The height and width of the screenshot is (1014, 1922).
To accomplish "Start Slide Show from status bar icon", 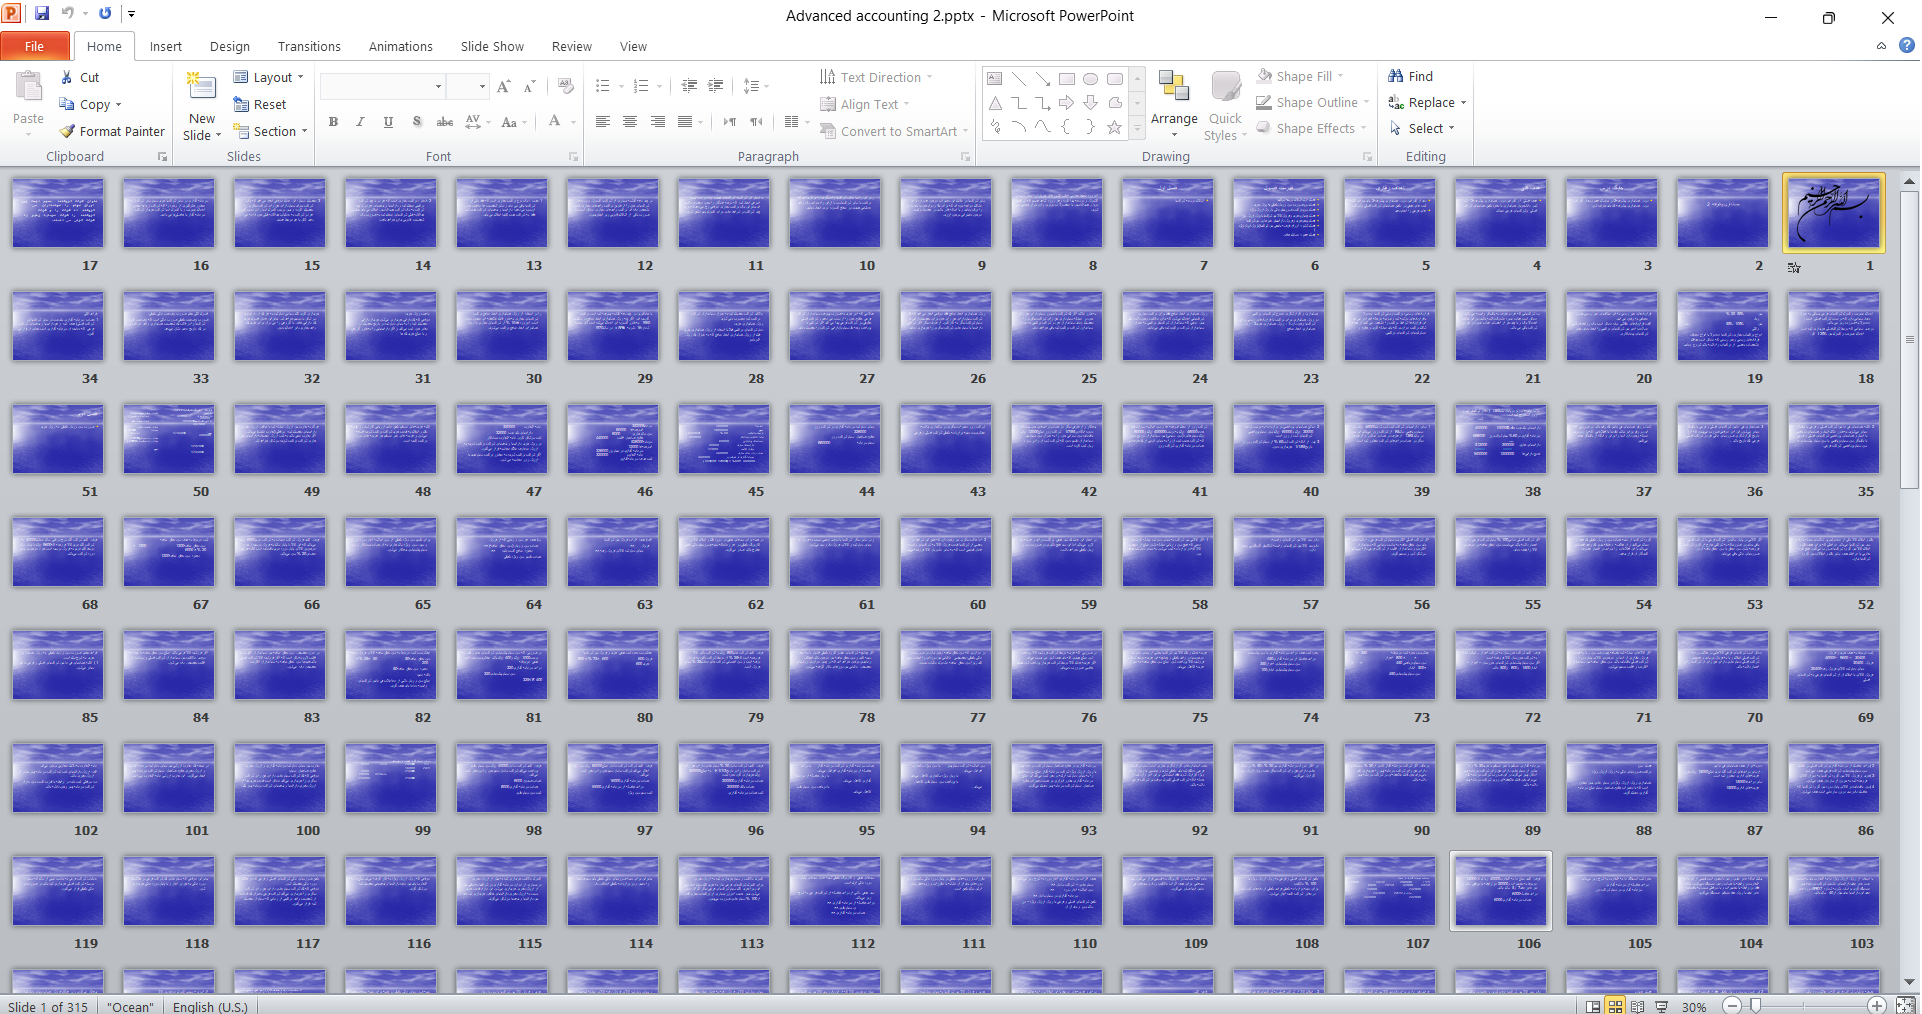I will click(1661, 1006).
